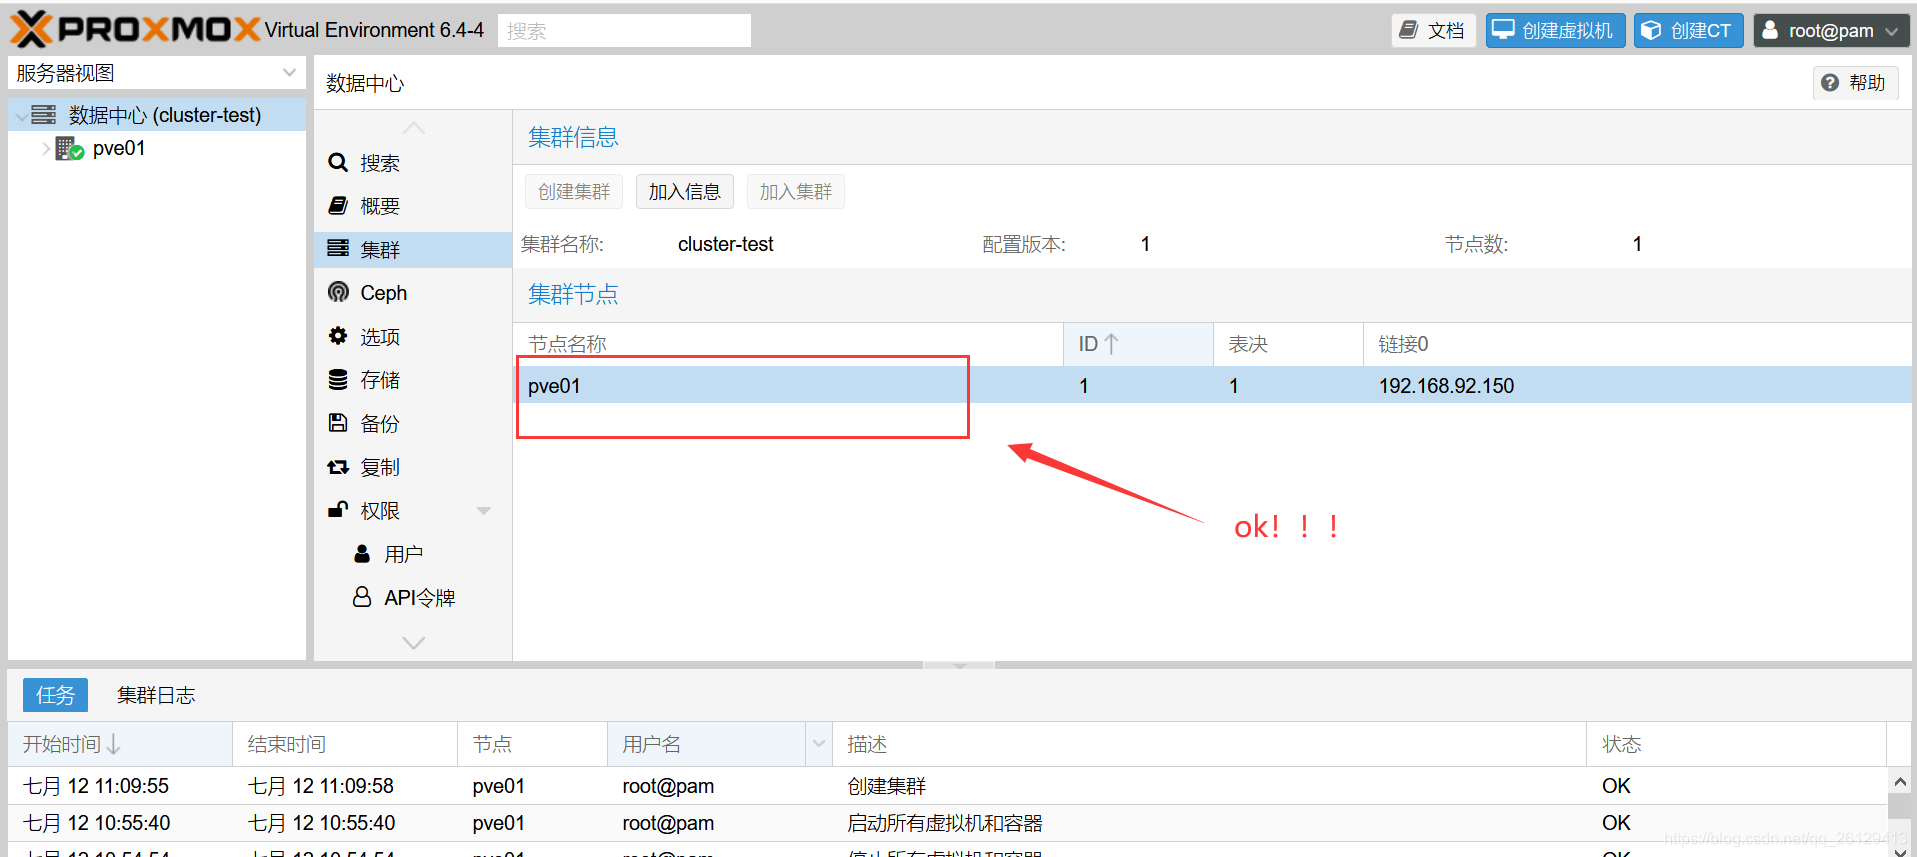Click the Cluster server icon in menu
Screen dimensions: 1917x857
(x=338, y=248)
